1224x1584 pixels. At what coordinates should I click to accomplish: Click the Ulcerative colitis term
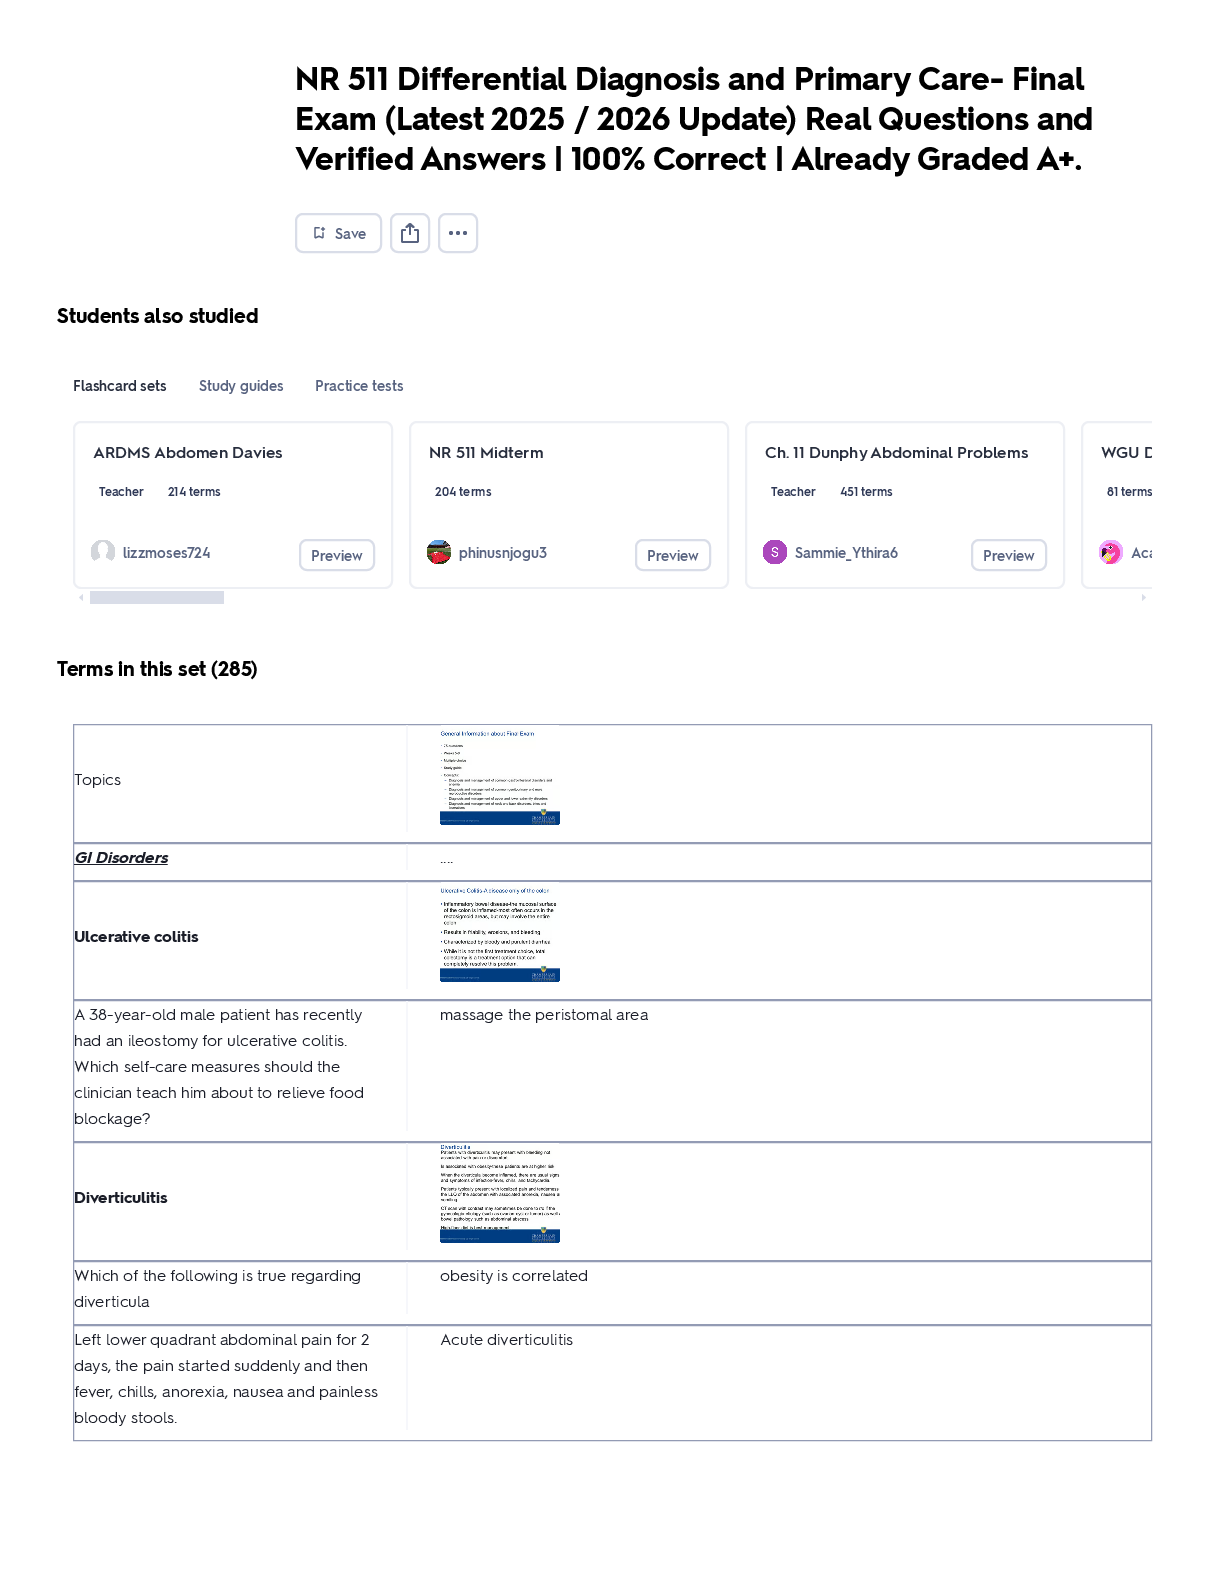click(x=136, y=937)
